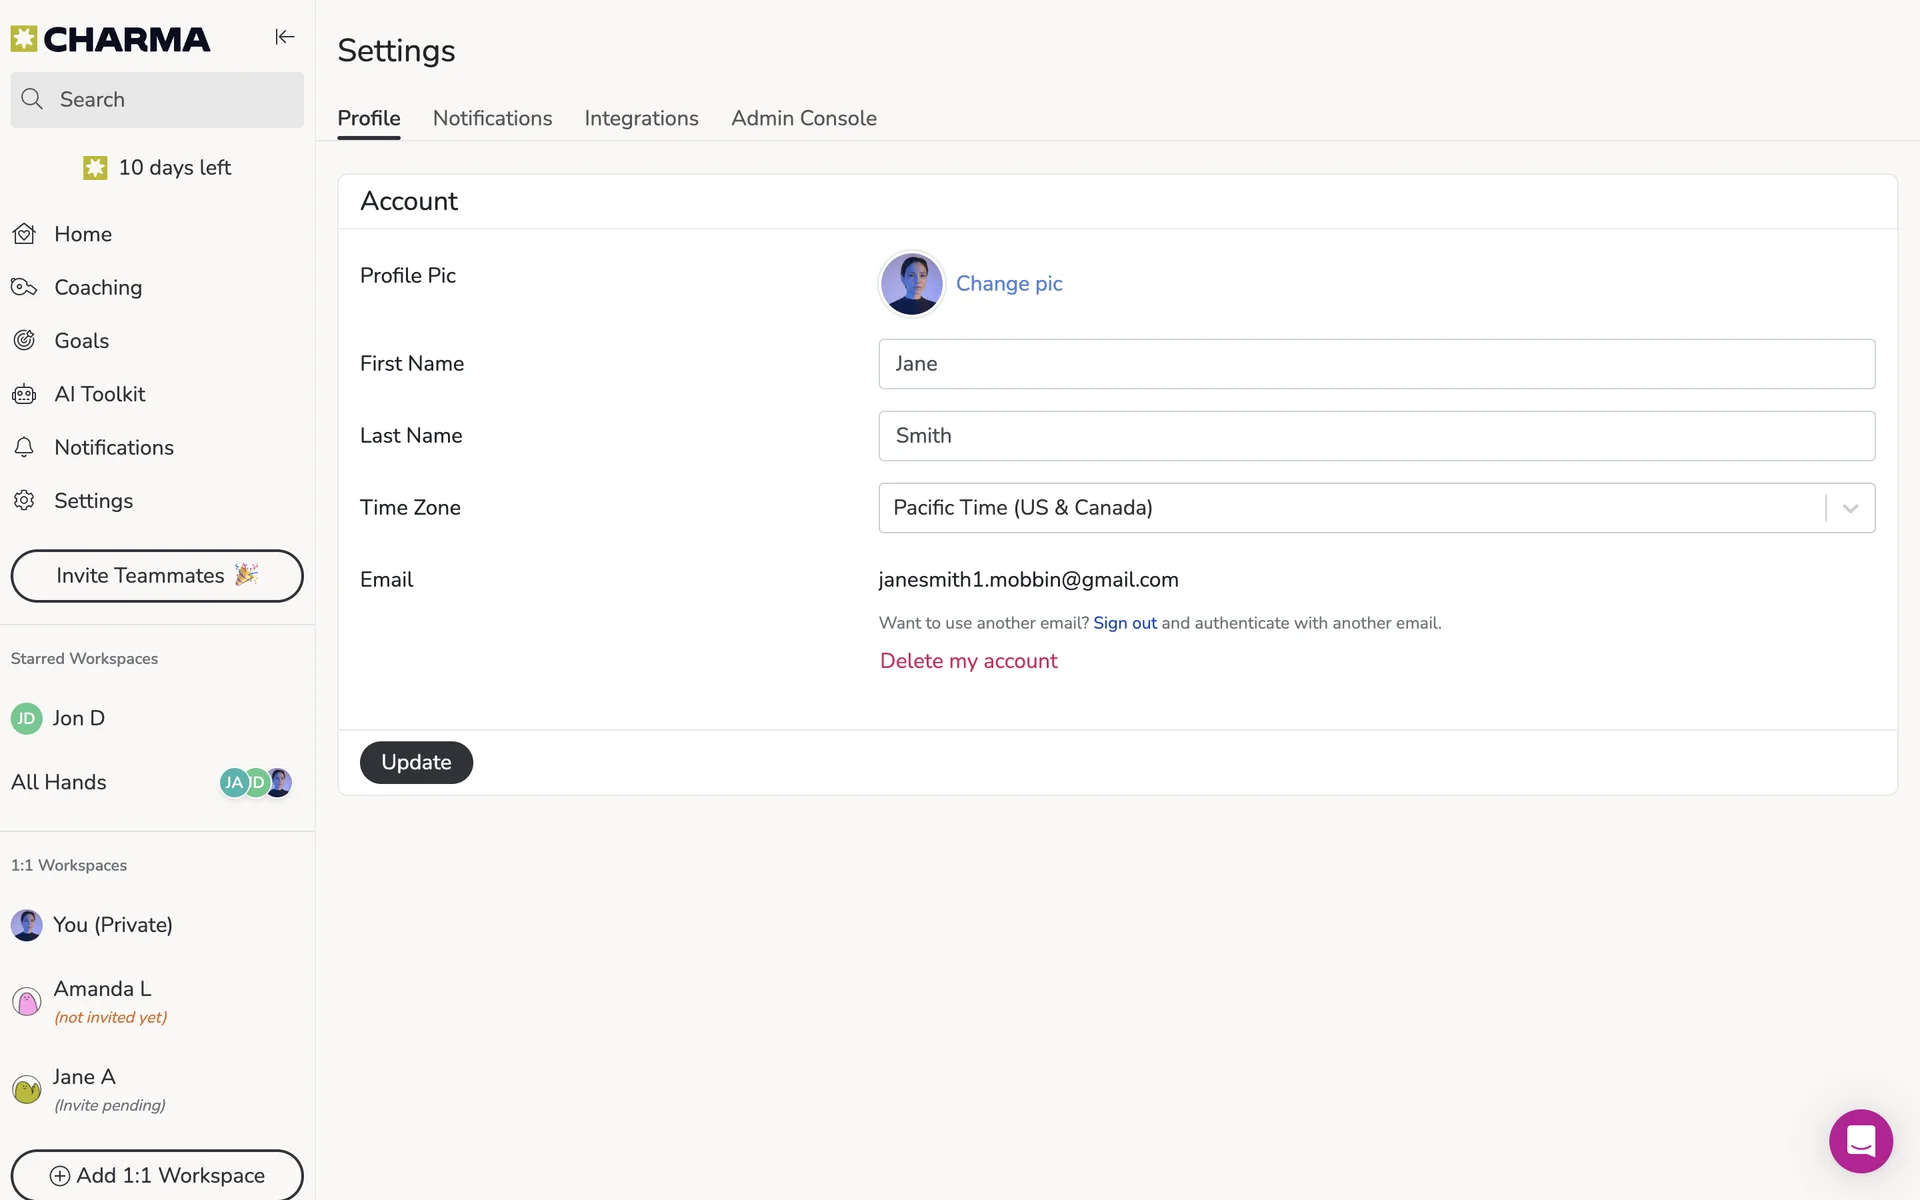Click the profile picture thumbnail
This screenshot has width=1920, height=1200.
pyautogui.click(x=911, y=284)
